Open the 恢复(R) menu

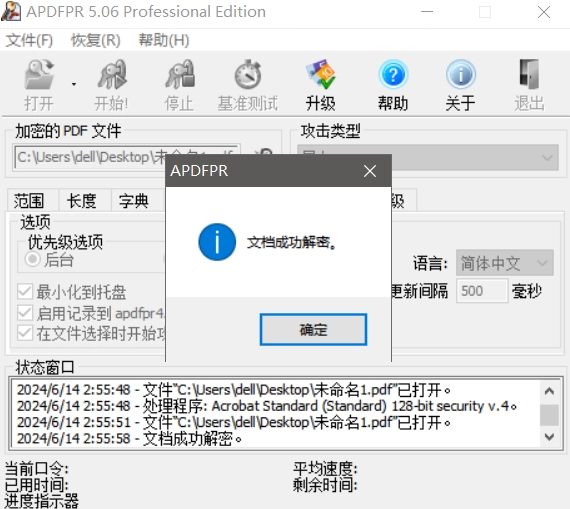(95, 40)
